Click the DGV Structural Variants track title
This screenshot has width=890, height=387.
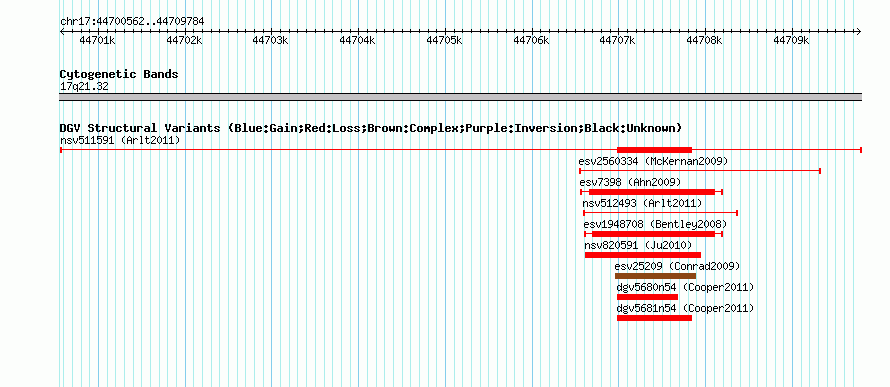click(x=371, y=128)
